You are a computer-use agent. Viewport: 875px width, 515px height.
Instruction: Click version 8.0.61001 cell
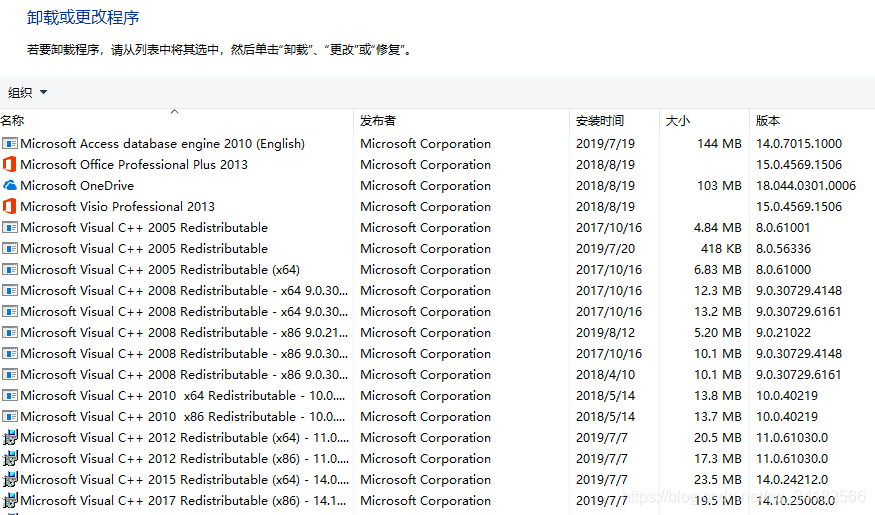pyautogui.click(x=782, y=228)
